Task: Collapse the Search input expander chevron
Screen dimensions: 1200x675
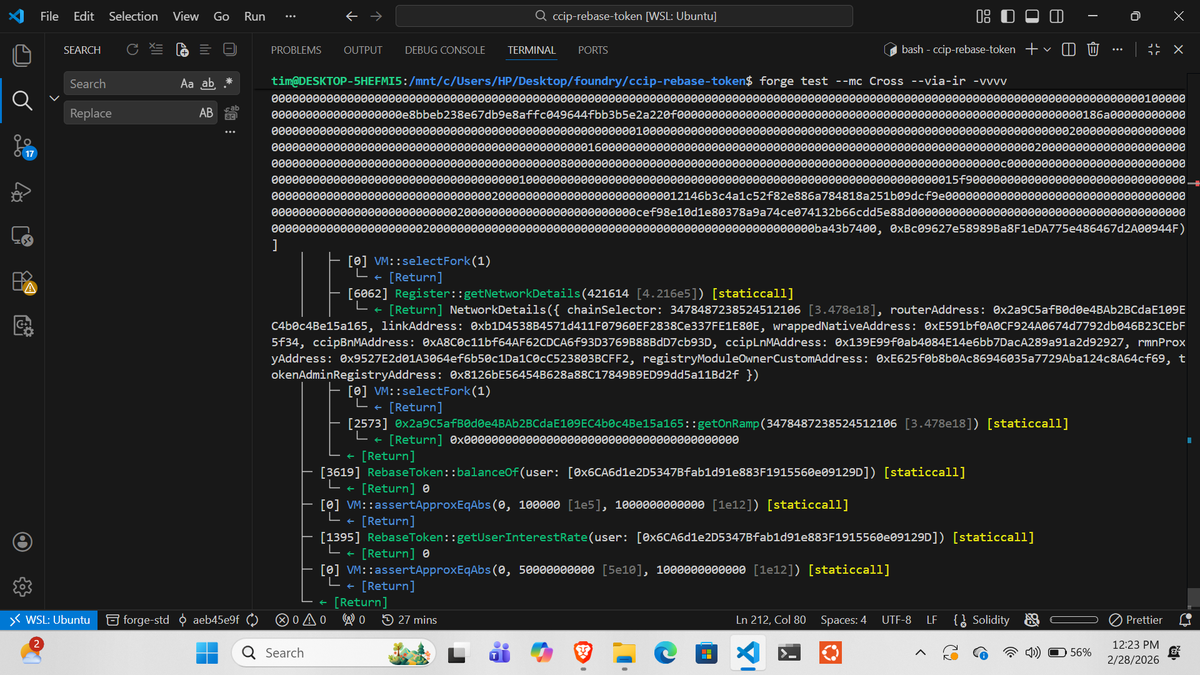Action: (55, 97)
